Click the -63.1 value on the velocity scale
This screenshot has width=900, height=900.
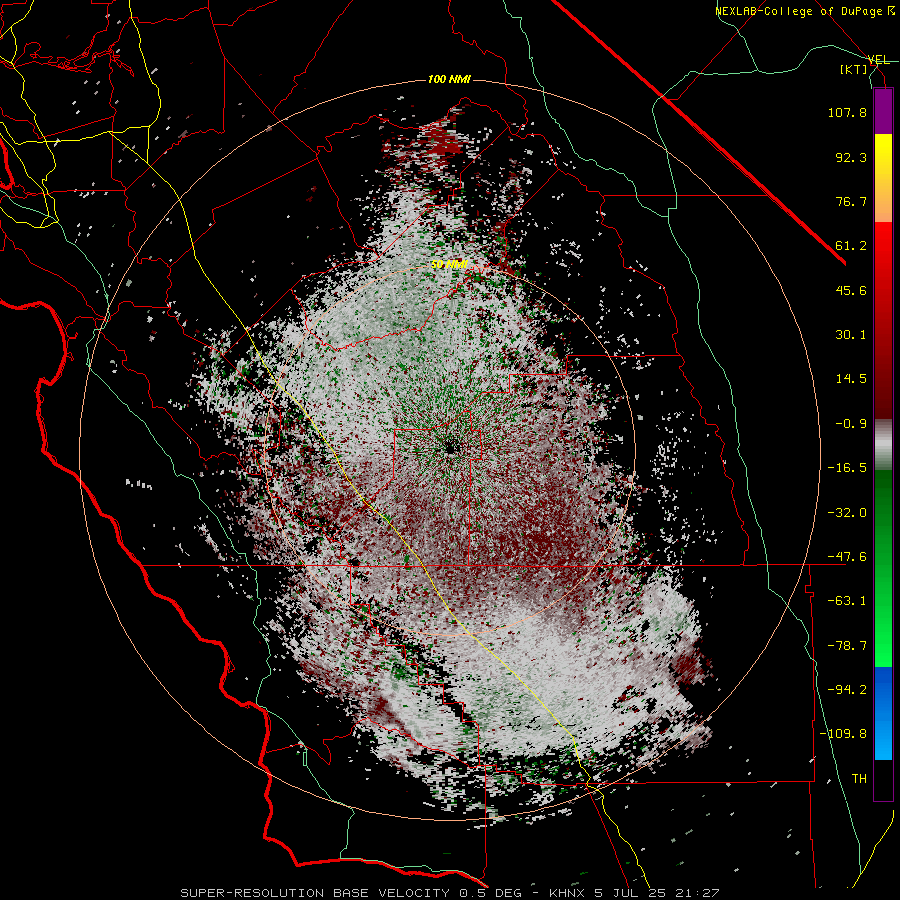tap(847, 601)
